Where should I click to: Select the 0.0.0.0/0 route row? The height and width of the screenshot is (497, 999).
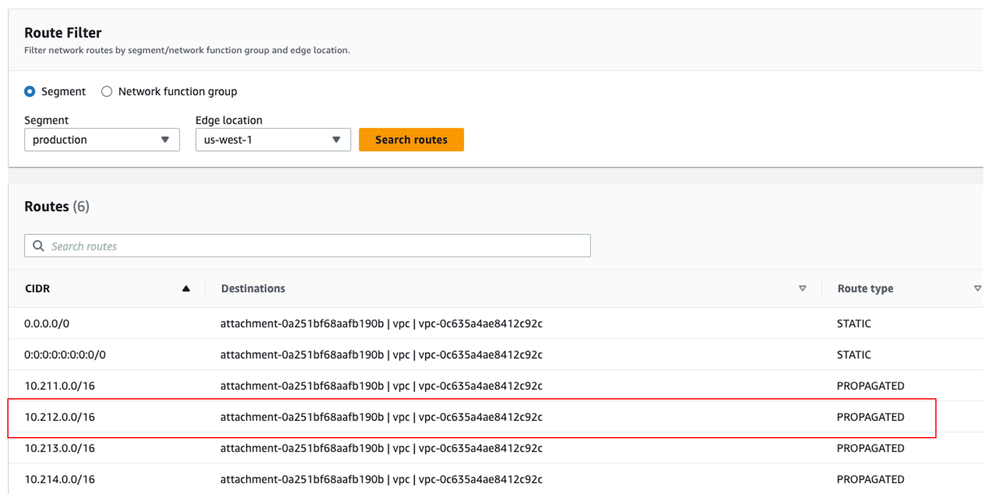pos(48,324)
